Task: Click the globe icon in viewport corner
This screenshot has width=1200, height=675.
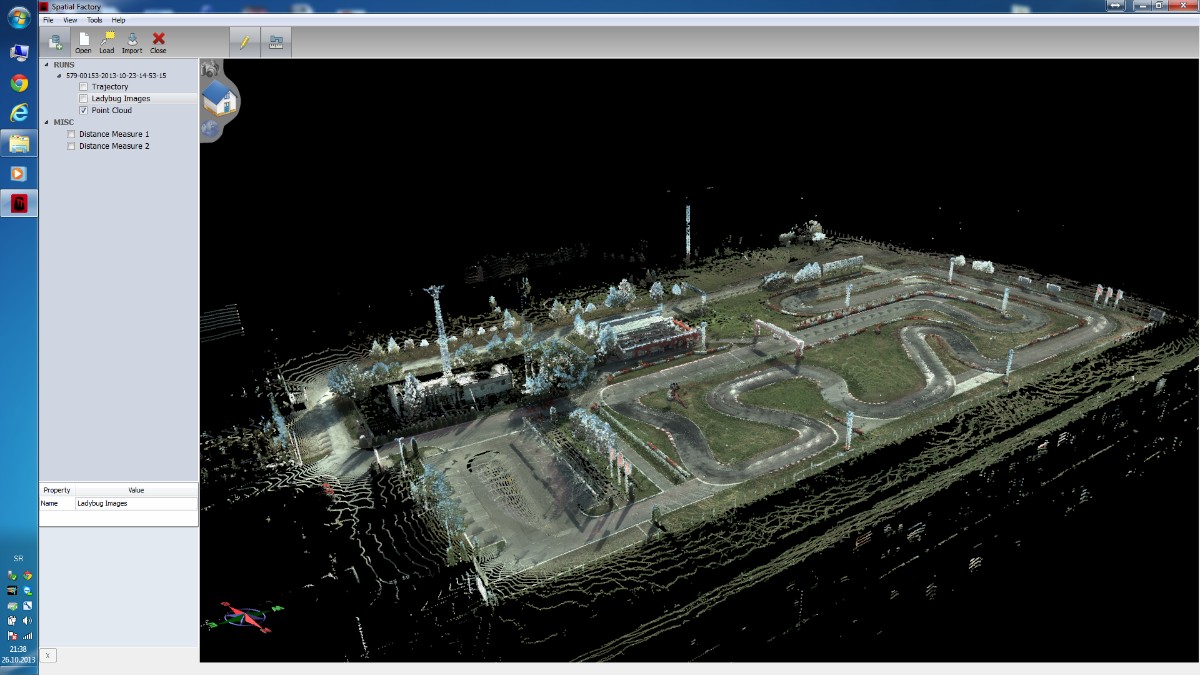Action: pos(210,129)
